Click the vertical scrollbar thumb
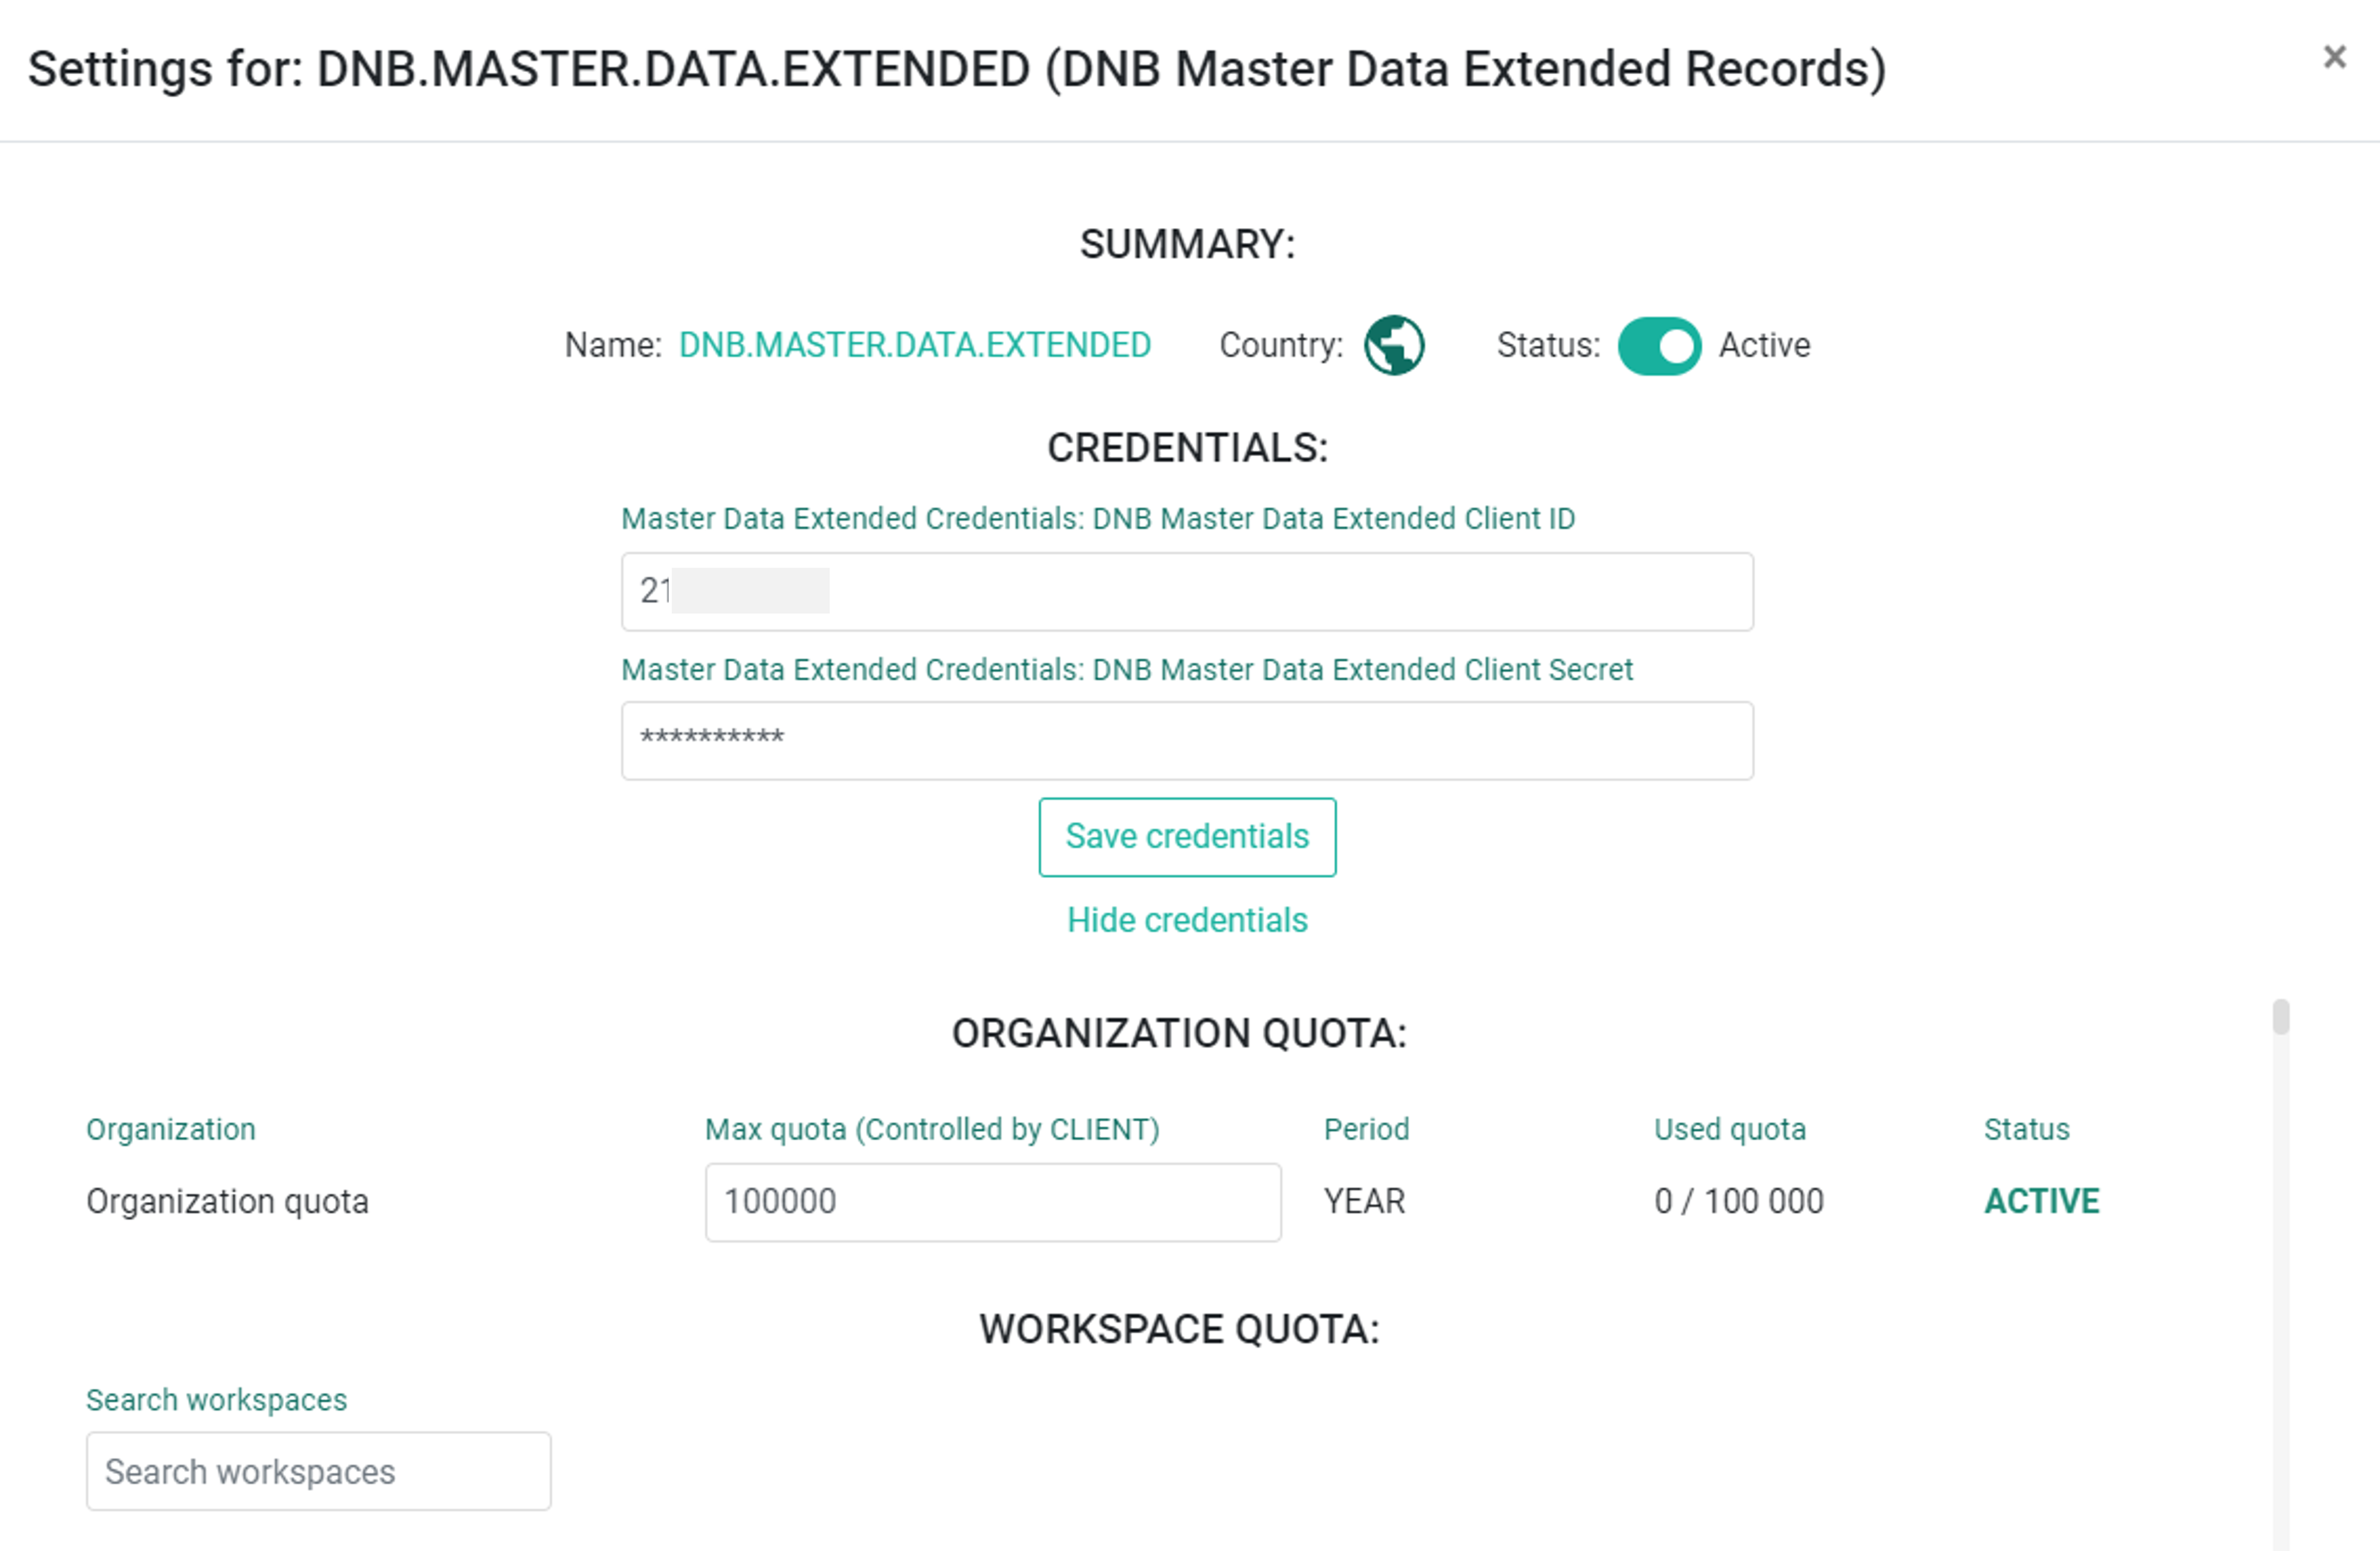 click(2281, 1016)
